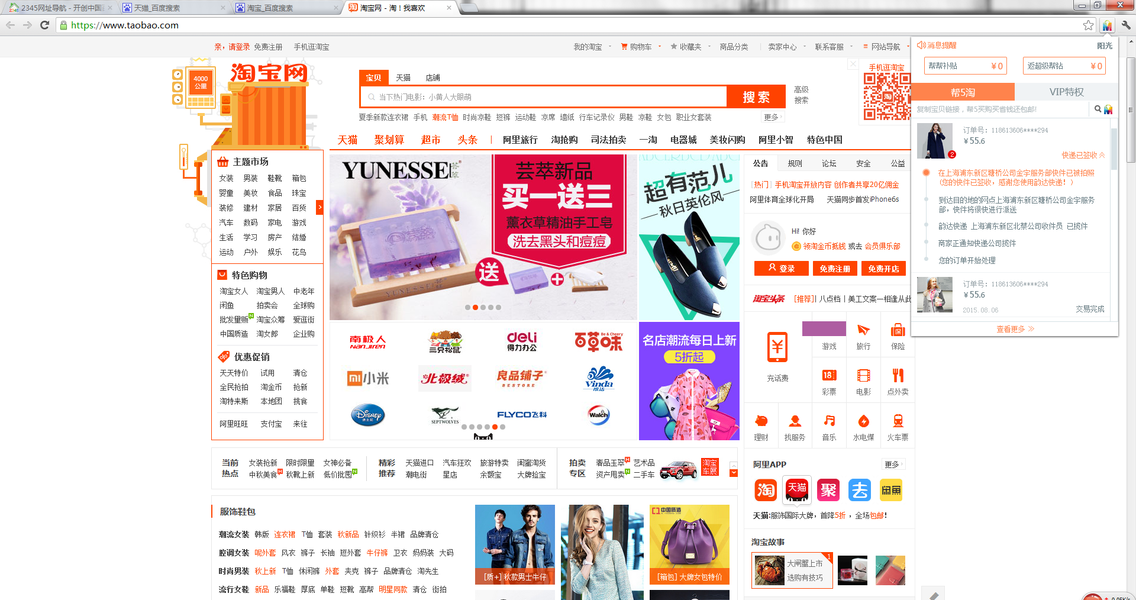This screenshot has width=1136, height=600.
Task: Switch to the 帮5淘 tab
Action: [963, 92]
